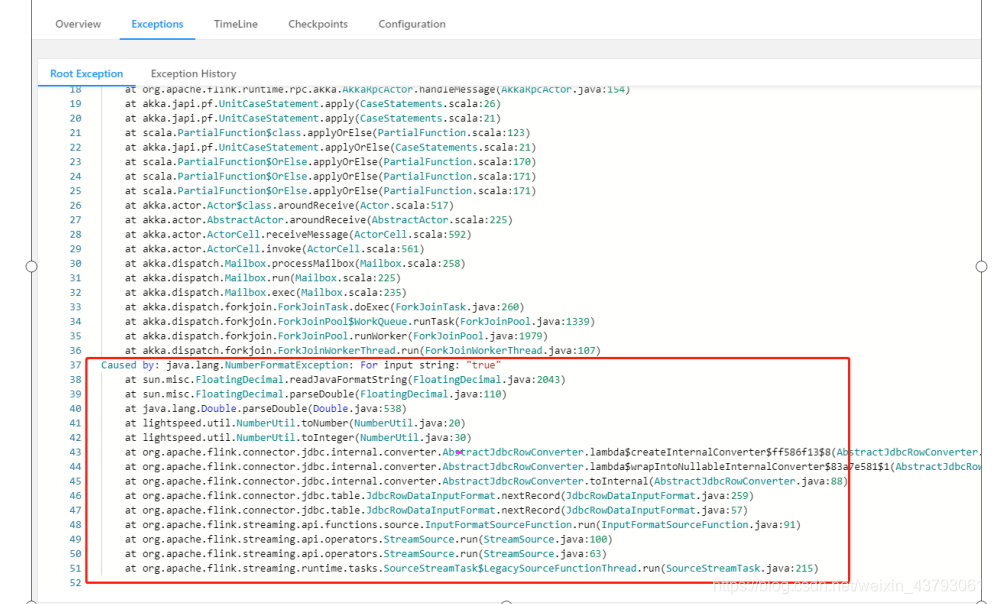This screenshot has width=992, height=604.
Task: Click the InputFormatSourceFunction.run stack line
Action: 462,525
